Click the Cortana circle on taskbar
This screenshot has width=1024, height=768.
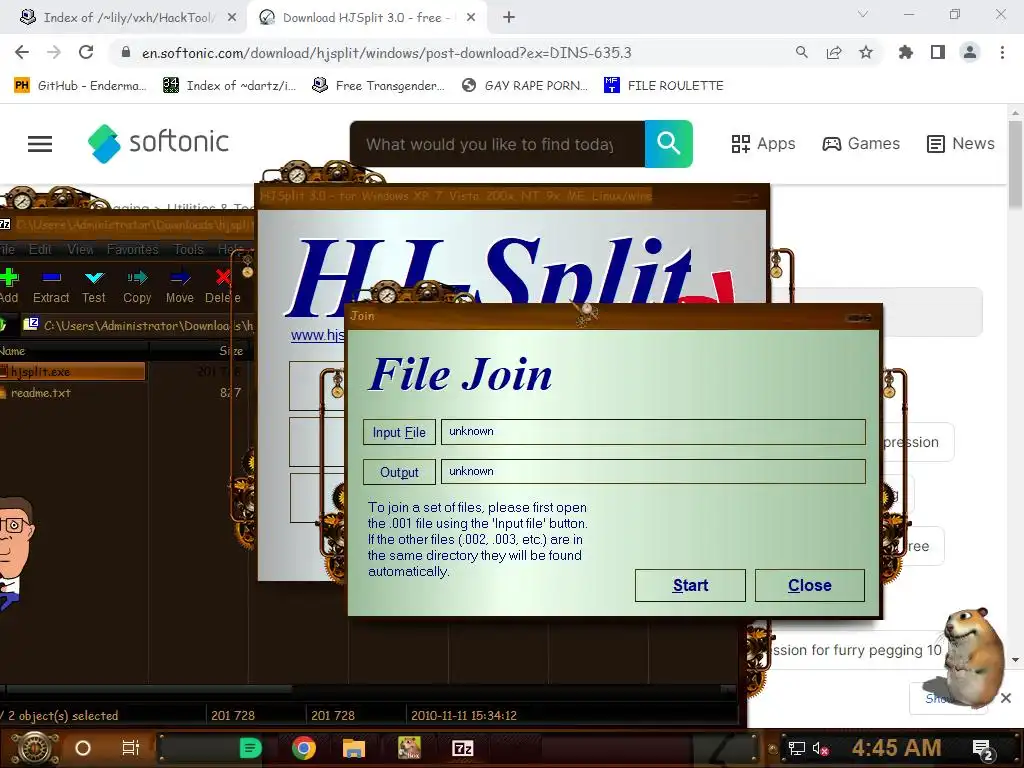click(x=83, y=748)
